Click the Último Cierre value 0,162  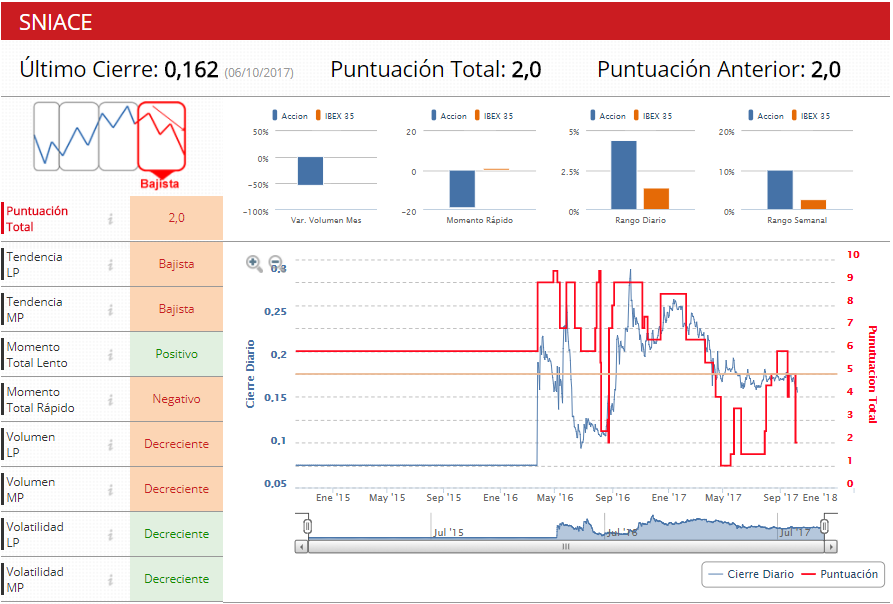click(191, 69)
